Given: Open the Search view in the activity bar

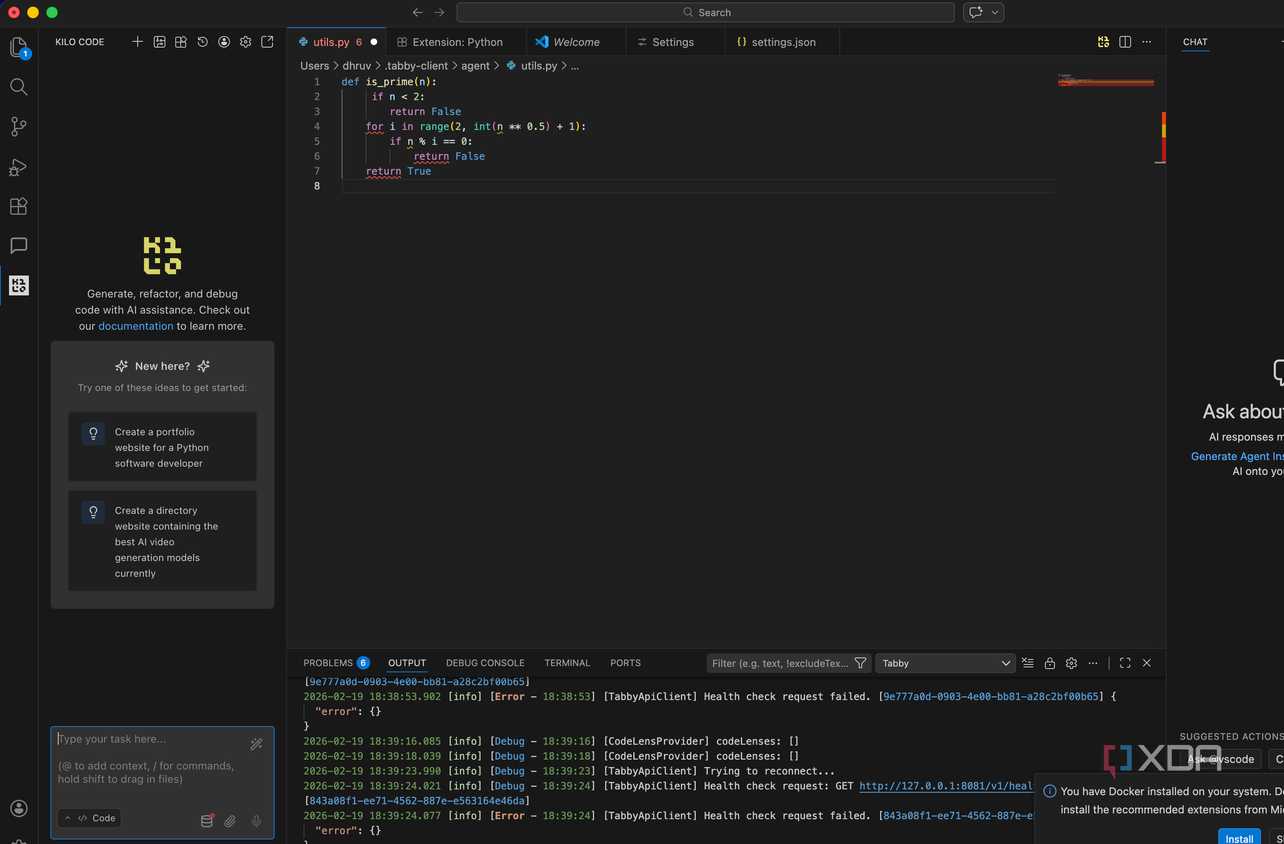Looking at the screenshot, I should [18, 87].
